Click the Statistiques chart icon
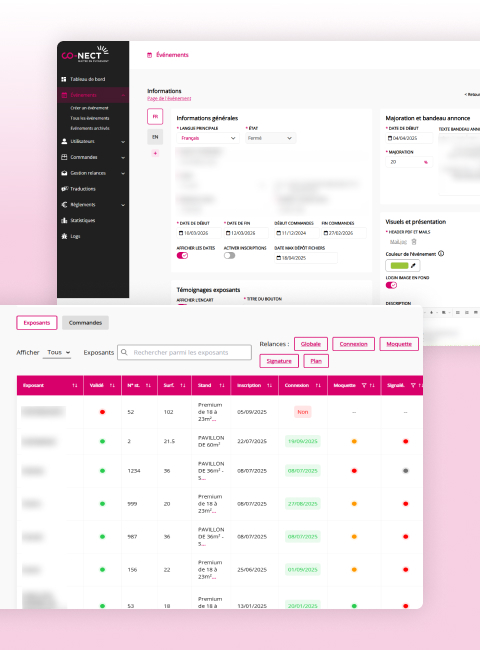480x650 pixels. 64,220
